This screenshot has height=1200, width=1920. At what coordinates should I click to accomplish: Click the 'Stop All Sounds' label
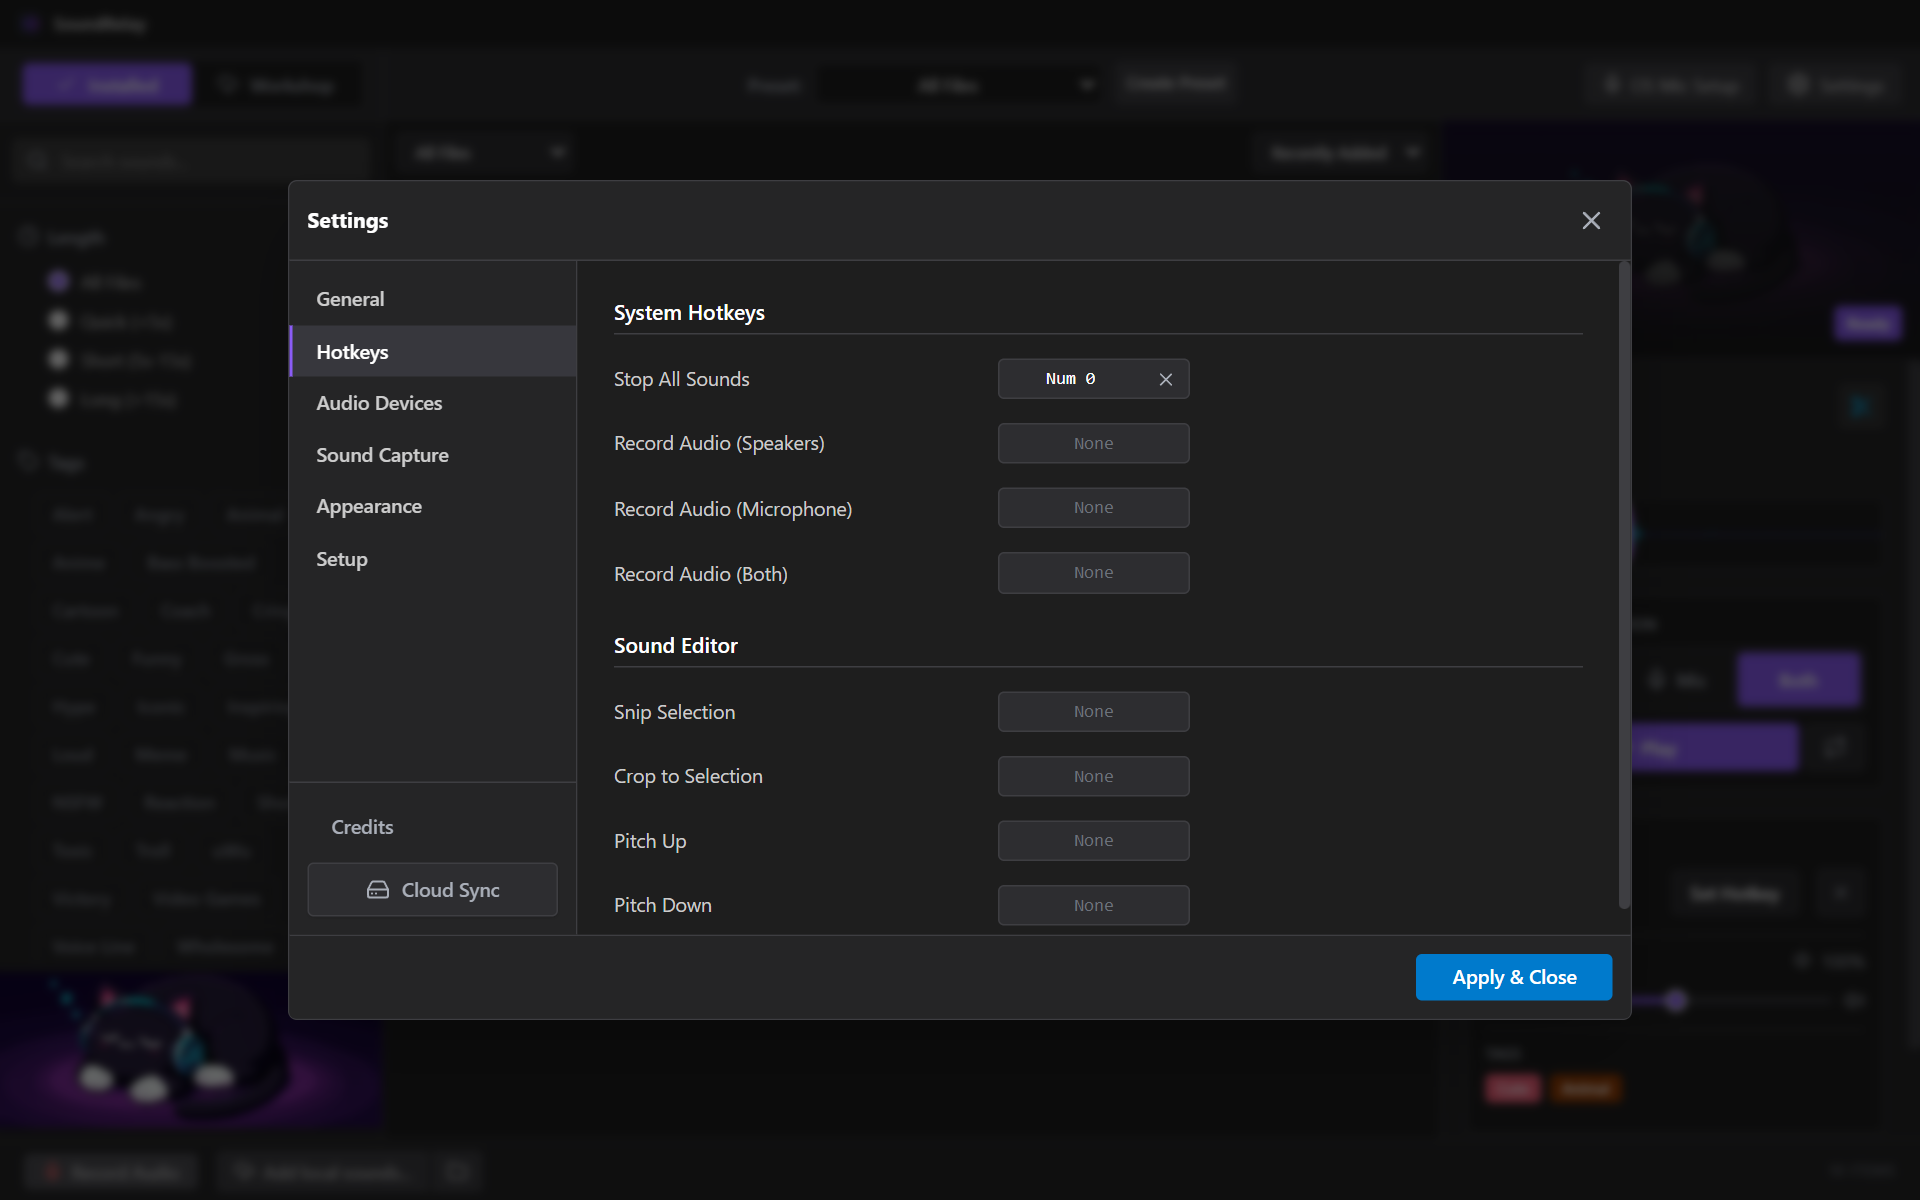[681, 379]
